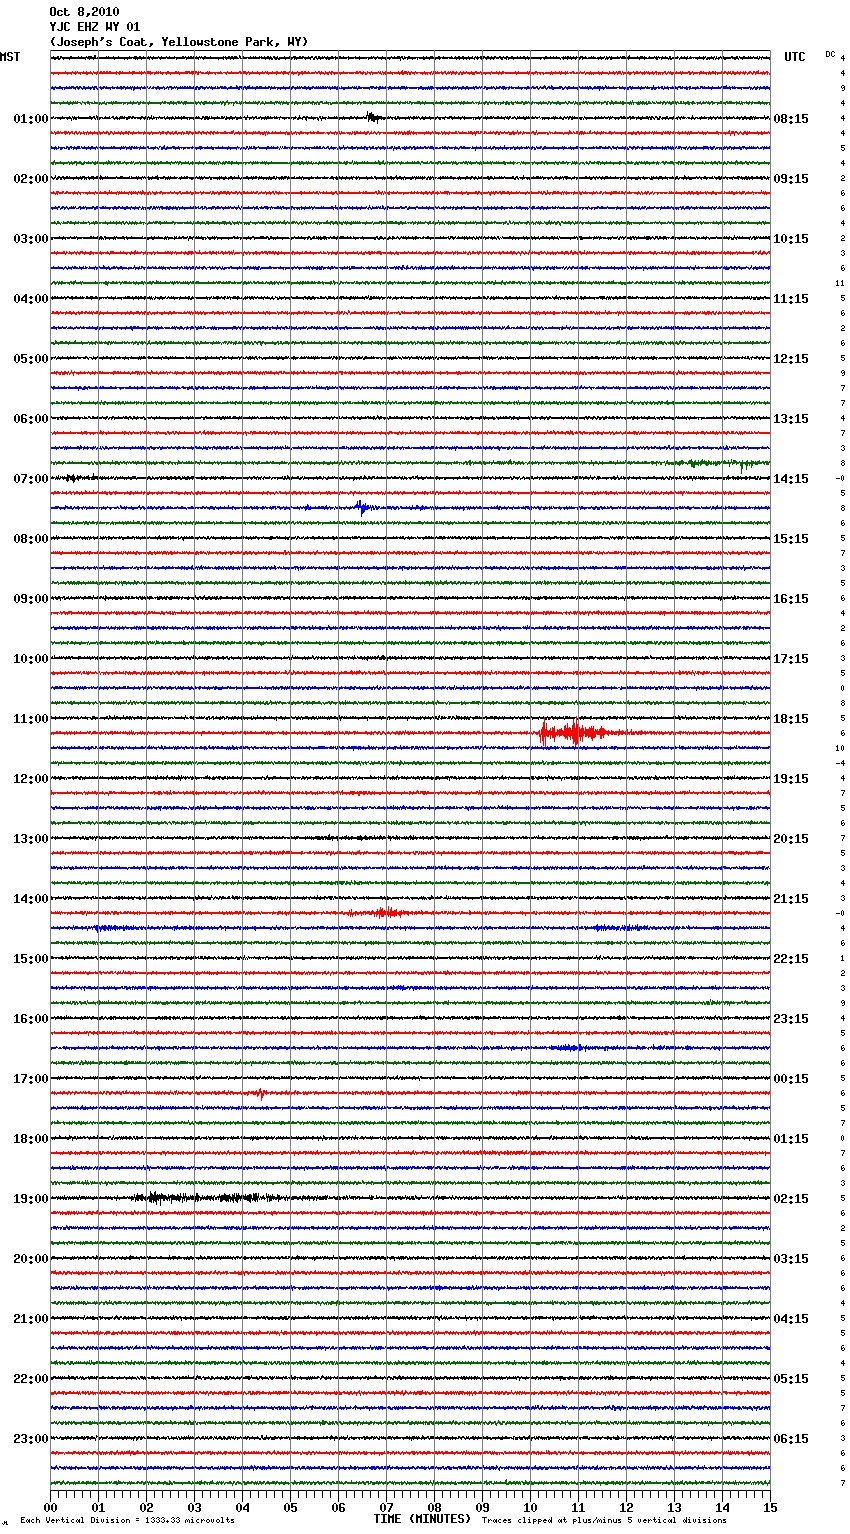Click the MST time label '03:00'

point(30,239)
